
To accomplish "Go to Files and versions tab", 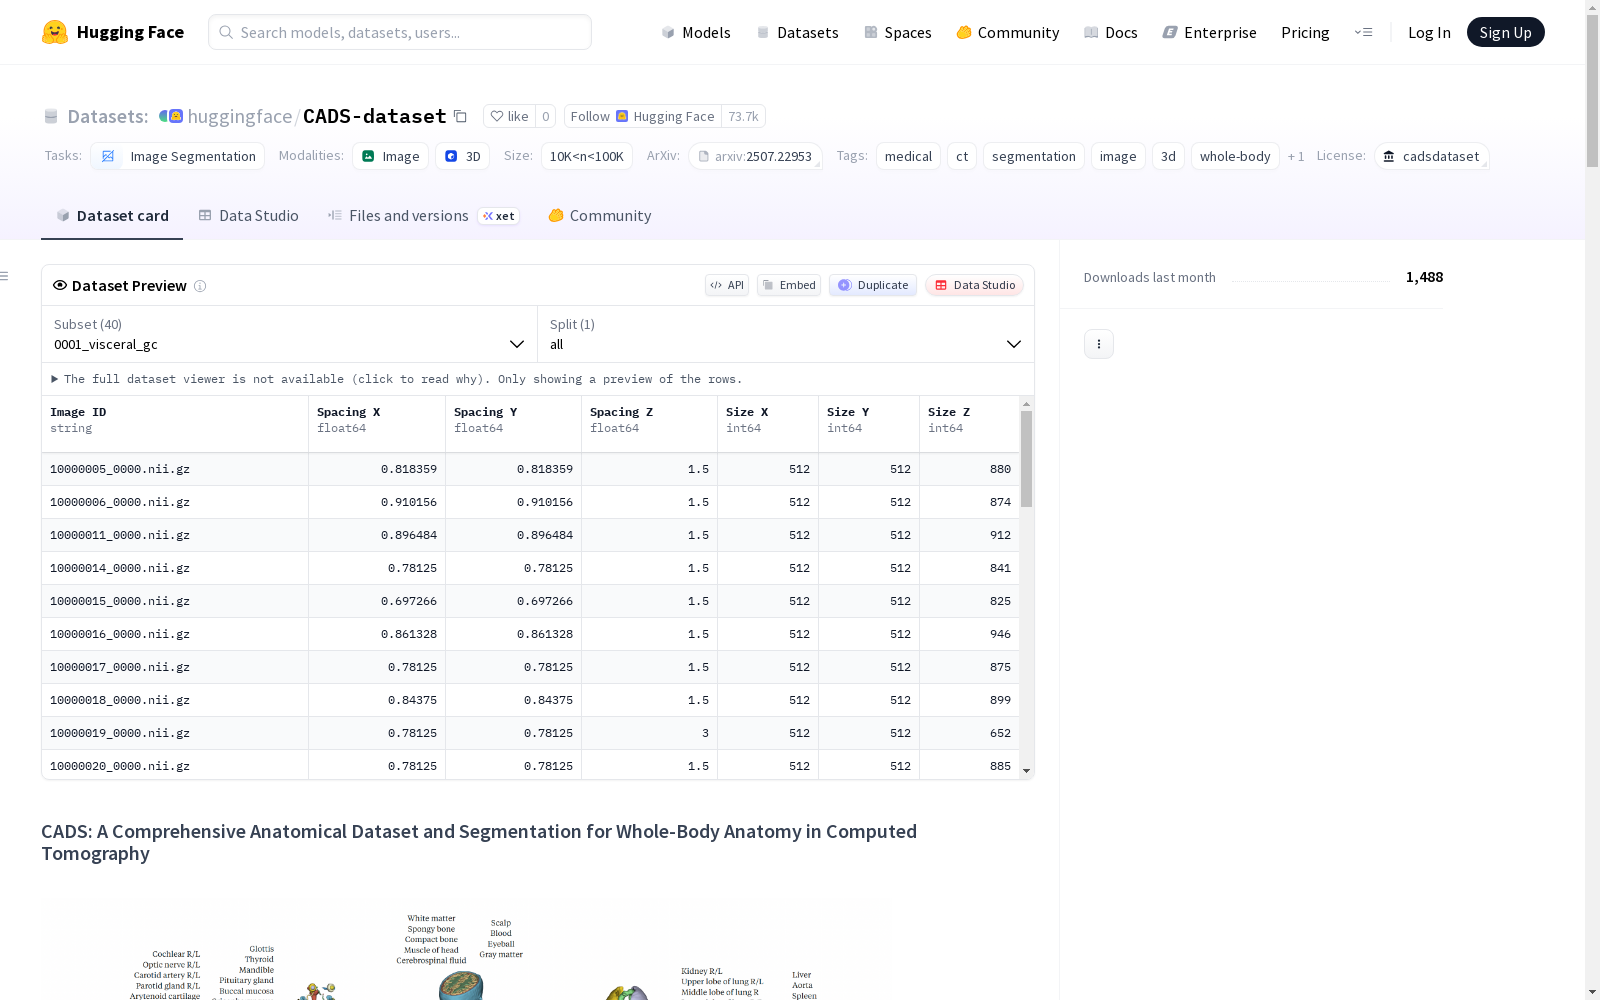I will coord(424,216).
